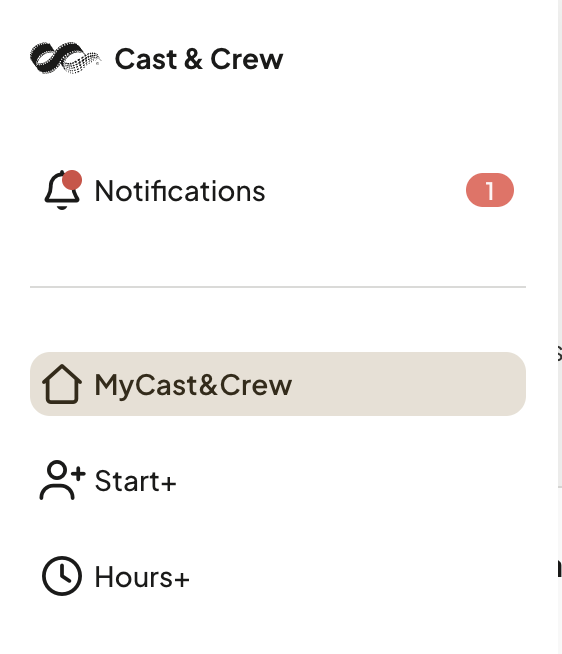The image size is (562, 654).
Task: Click the Hours+ text label
Action: point(142,577)
